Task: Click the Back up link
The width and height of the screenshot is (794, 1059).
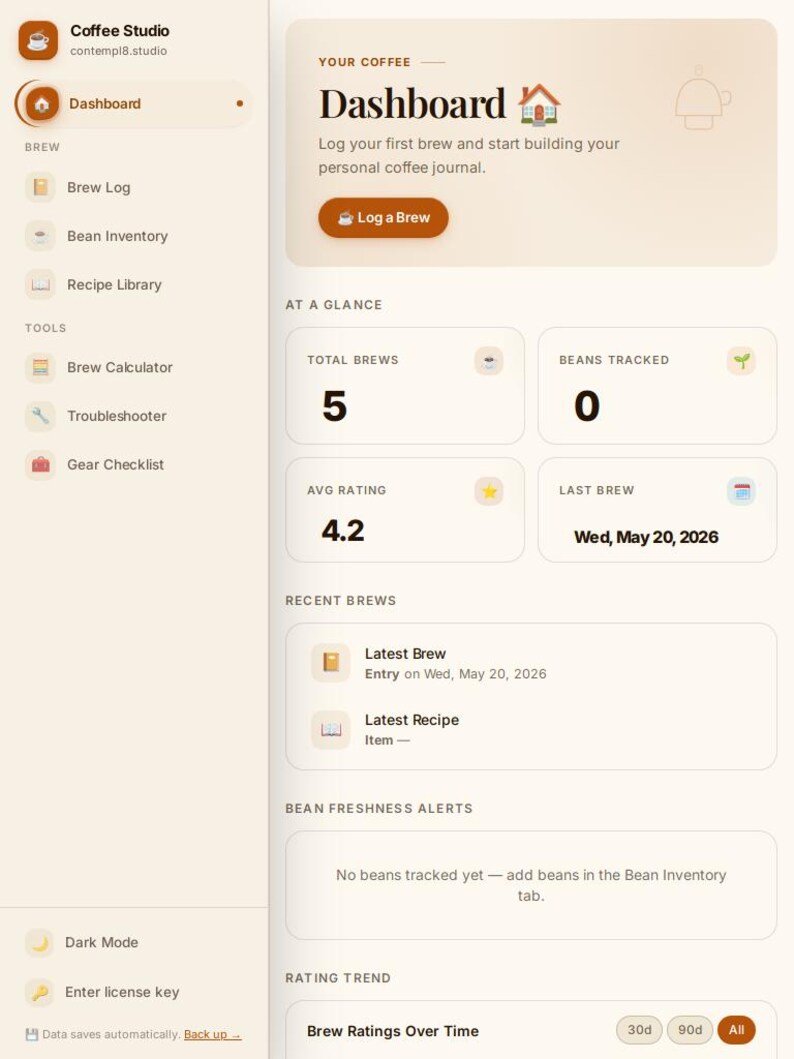Action: 212,1035
